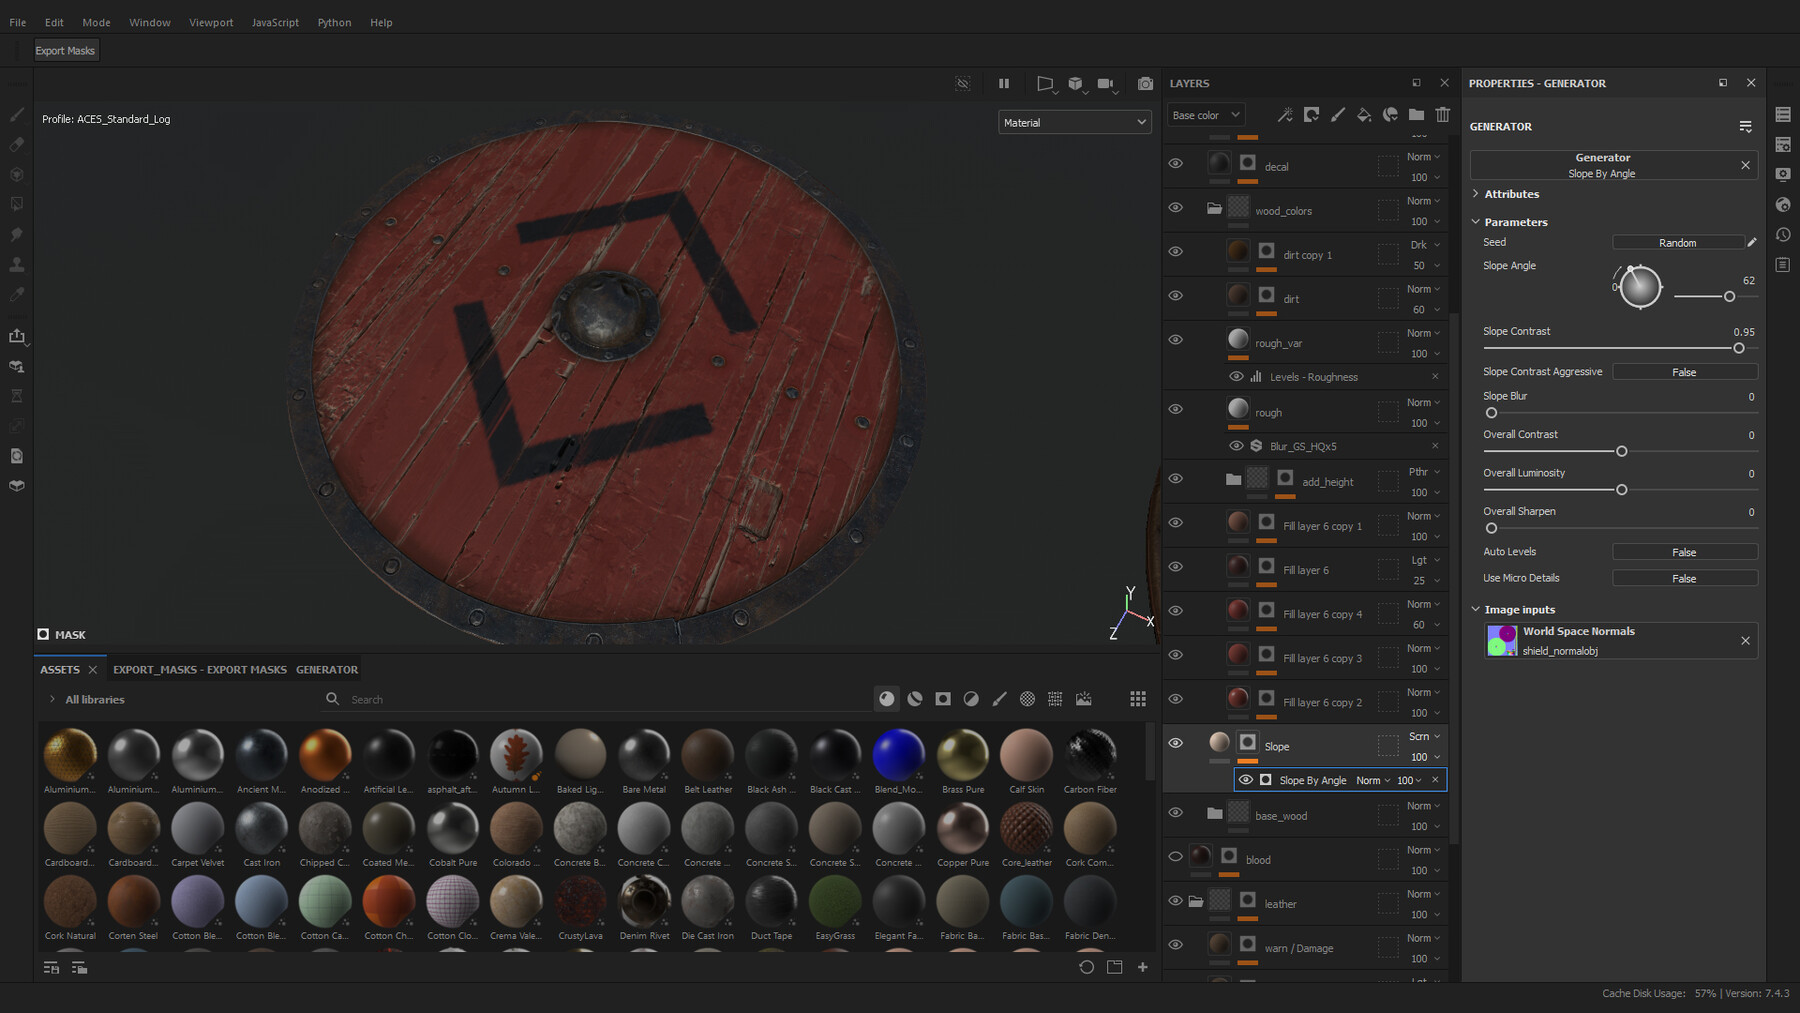Switch to the GENERATOR tab

[x=327, y=669]
